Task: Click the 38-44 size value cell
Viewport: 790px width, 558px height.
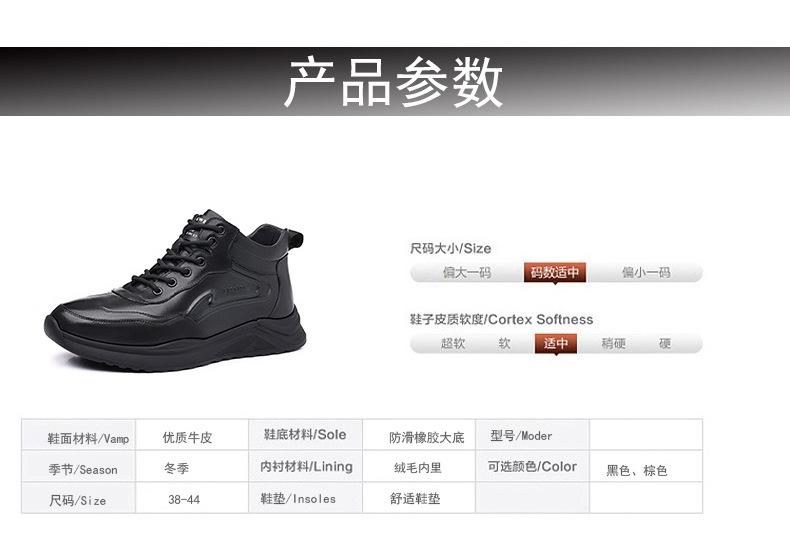Action: [x=192, y=498]
